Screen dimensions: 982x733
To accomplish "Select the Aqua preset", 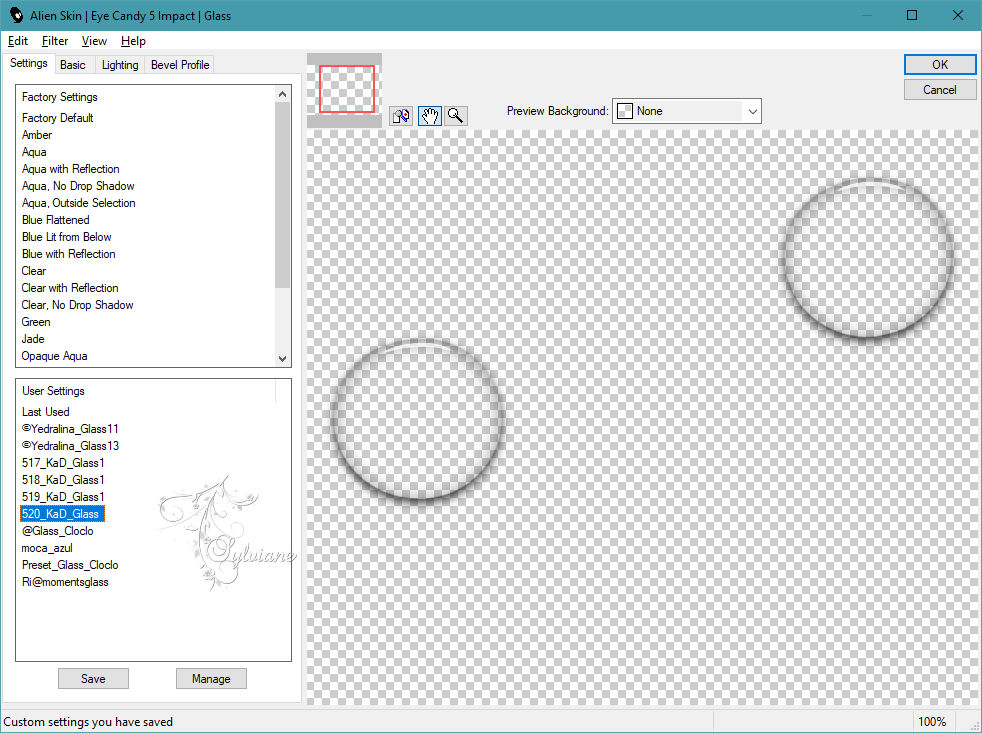I will click(x=34, y=152).
